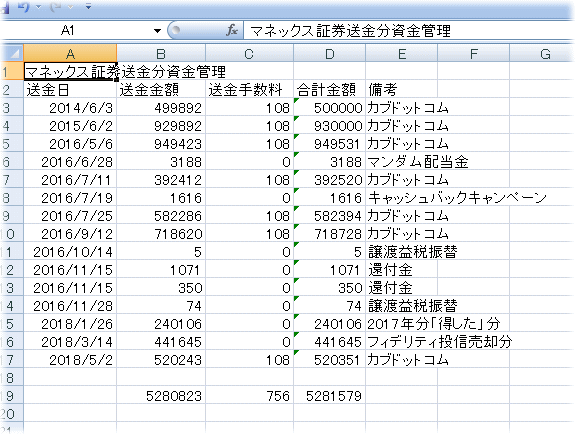Click the 送金手数料 header cell
575x434 pixels.
pos(249,90)
